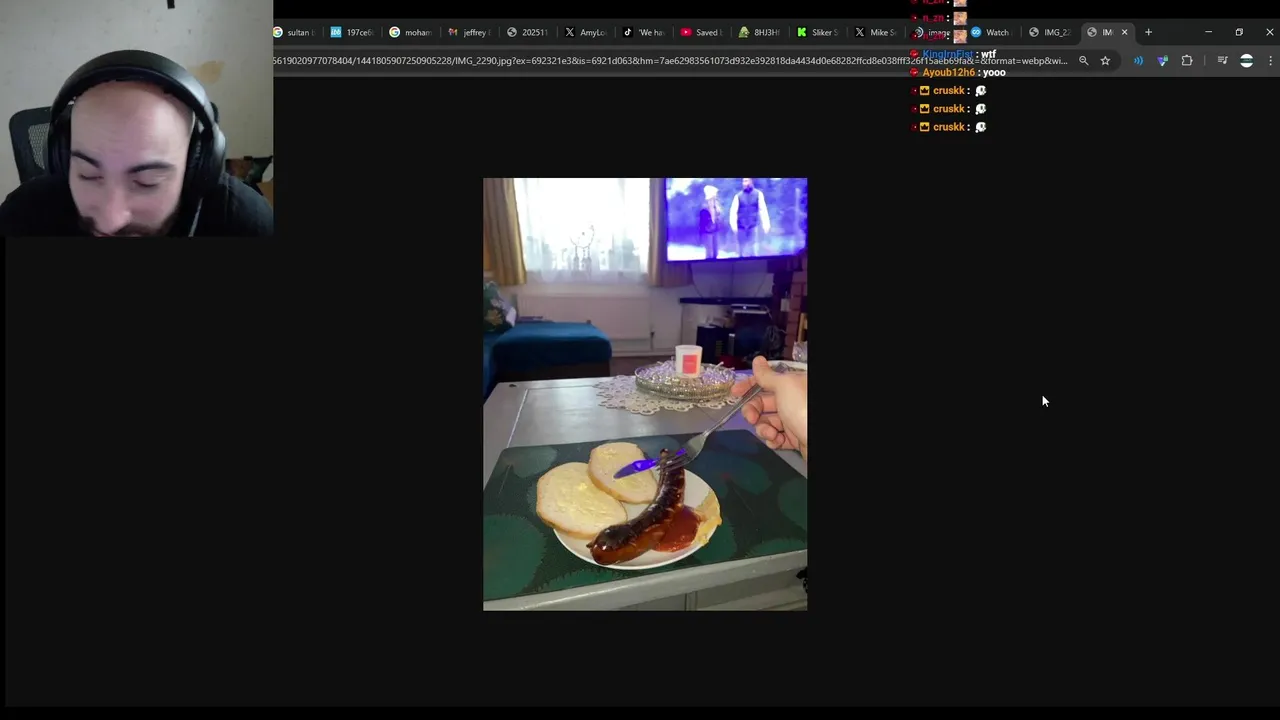Bookmark this page with the star icon

pyautogui.click(x=1105, y=61)
